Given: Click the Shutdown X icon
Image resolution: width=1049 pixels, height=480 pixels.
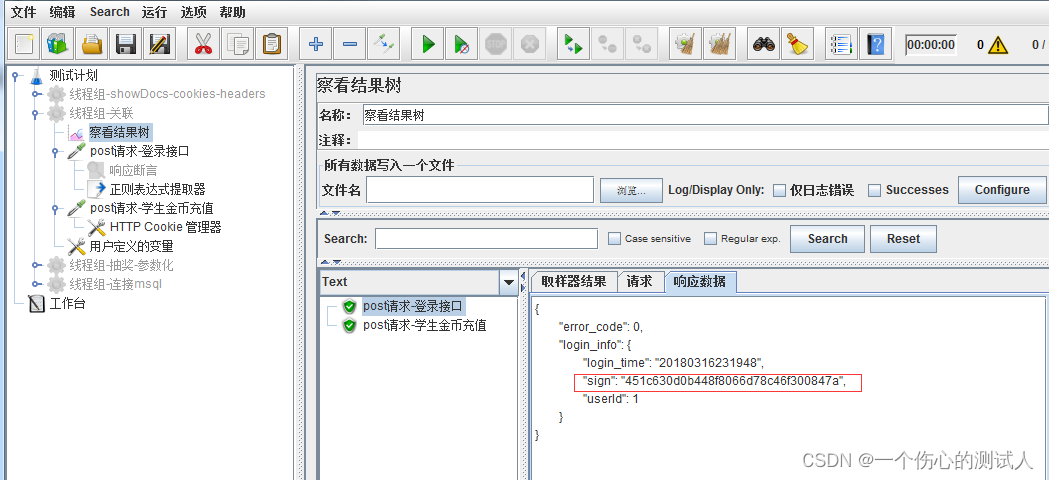Looking at the screenshot, I should [x=529, y=45].
